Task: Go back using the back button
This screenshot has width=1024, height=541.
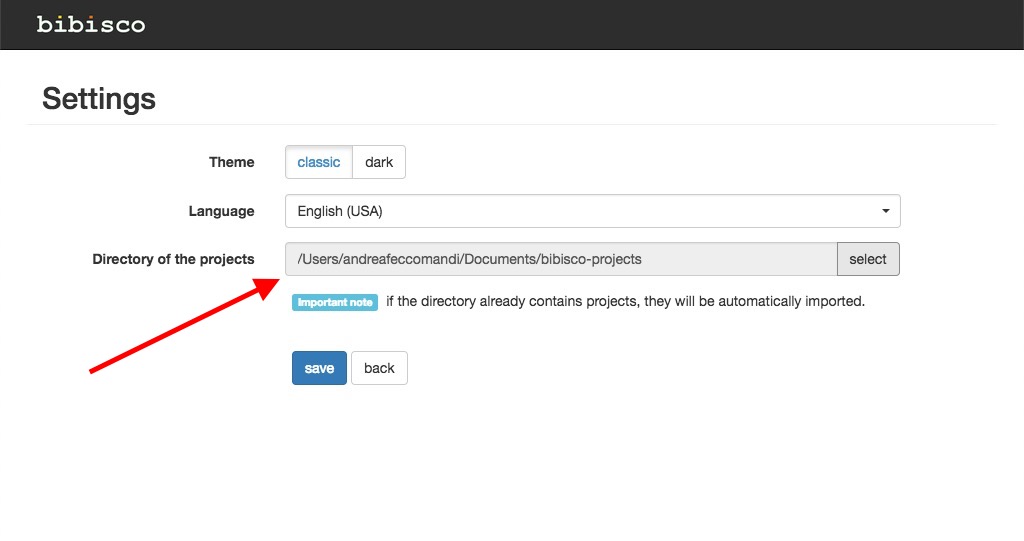Action: [x=379, y=368]
